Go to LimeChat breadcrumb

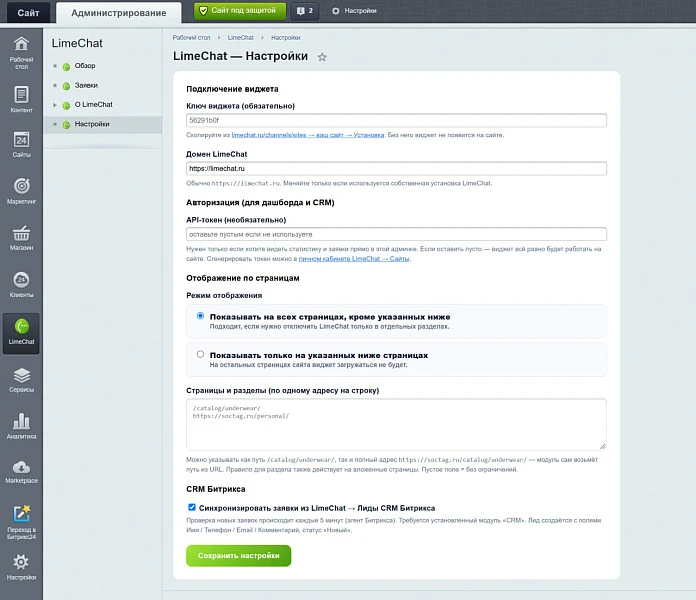(x=241, y=38)
